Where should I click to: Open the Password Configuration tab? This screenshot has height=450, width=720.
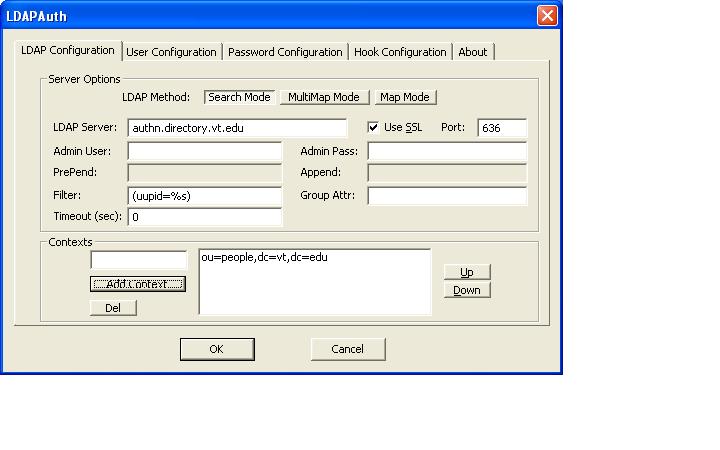(x=285, y=52)
